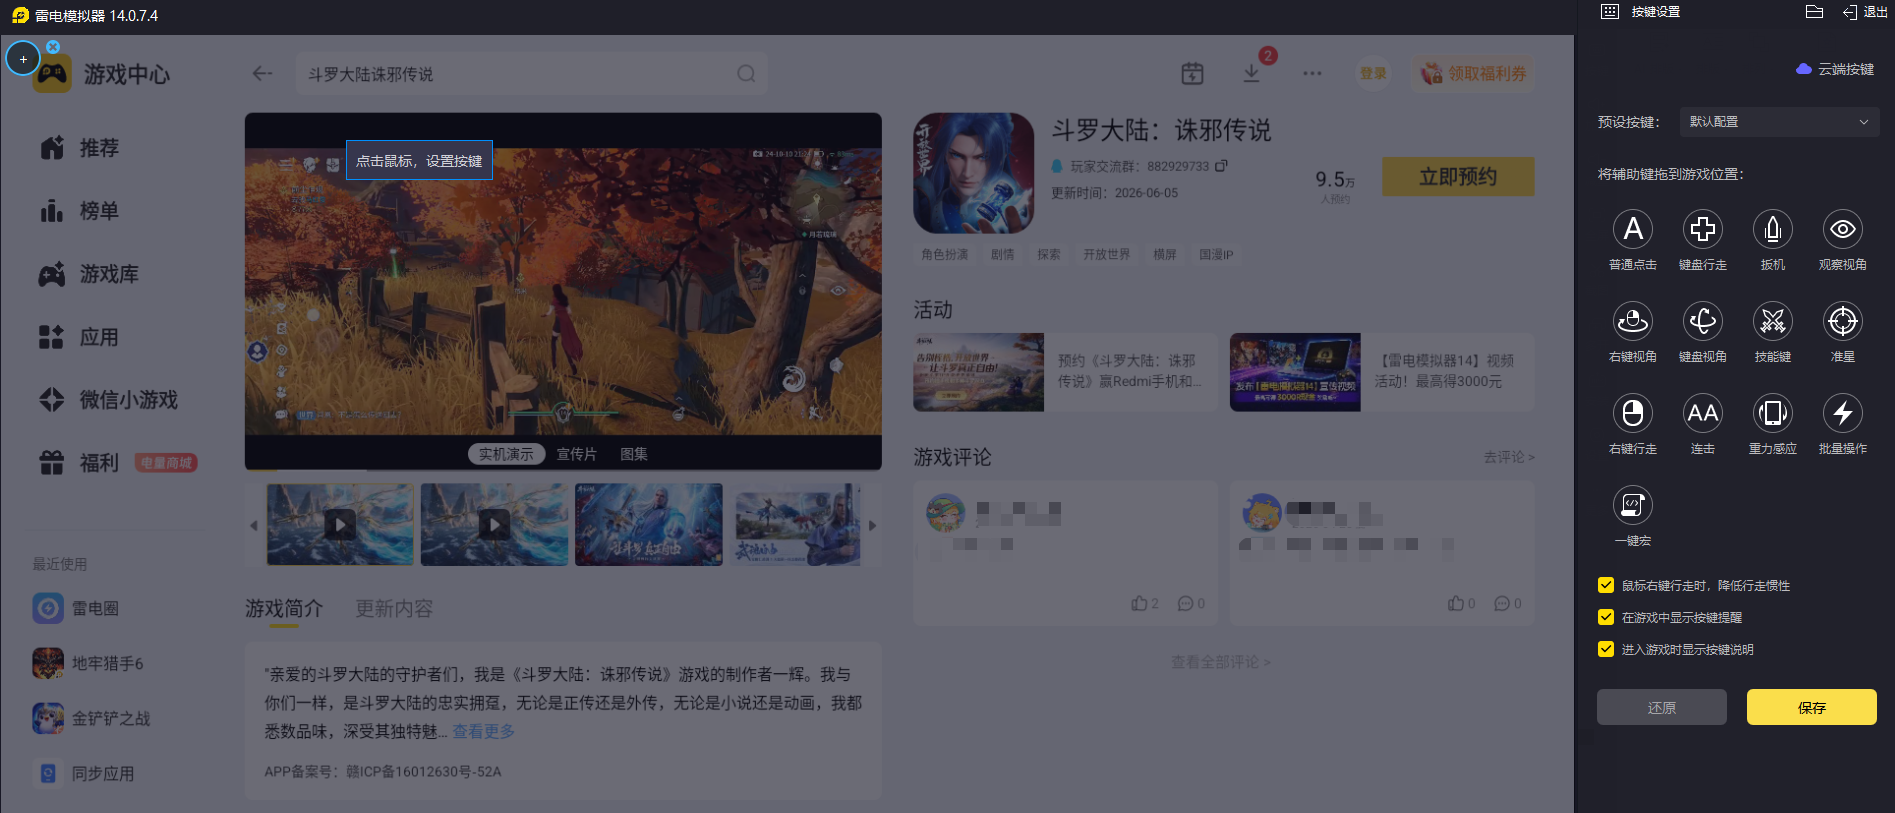This screenshot has width=1895, height=813.
Task: Open the 预设按键 默认配置 dropdown
Action: point(1779,122)
